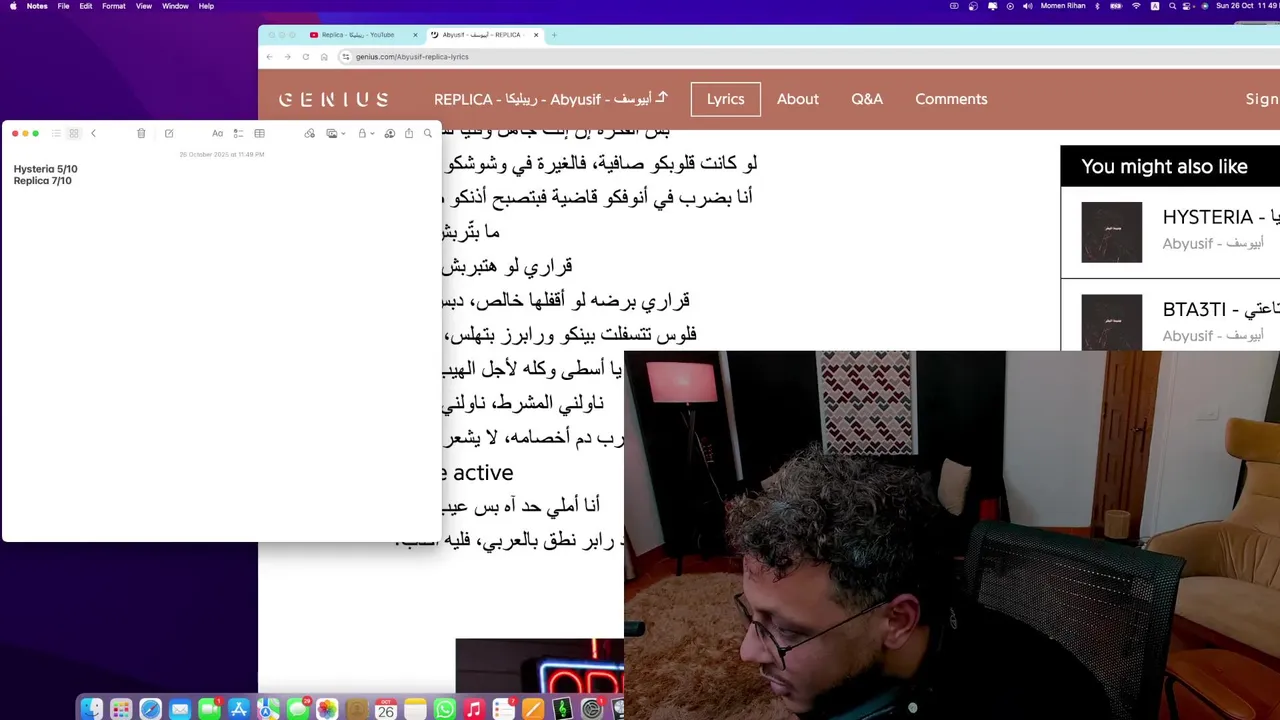Select the 'Hysteria 5/10' line in note

tap(45, 169)
